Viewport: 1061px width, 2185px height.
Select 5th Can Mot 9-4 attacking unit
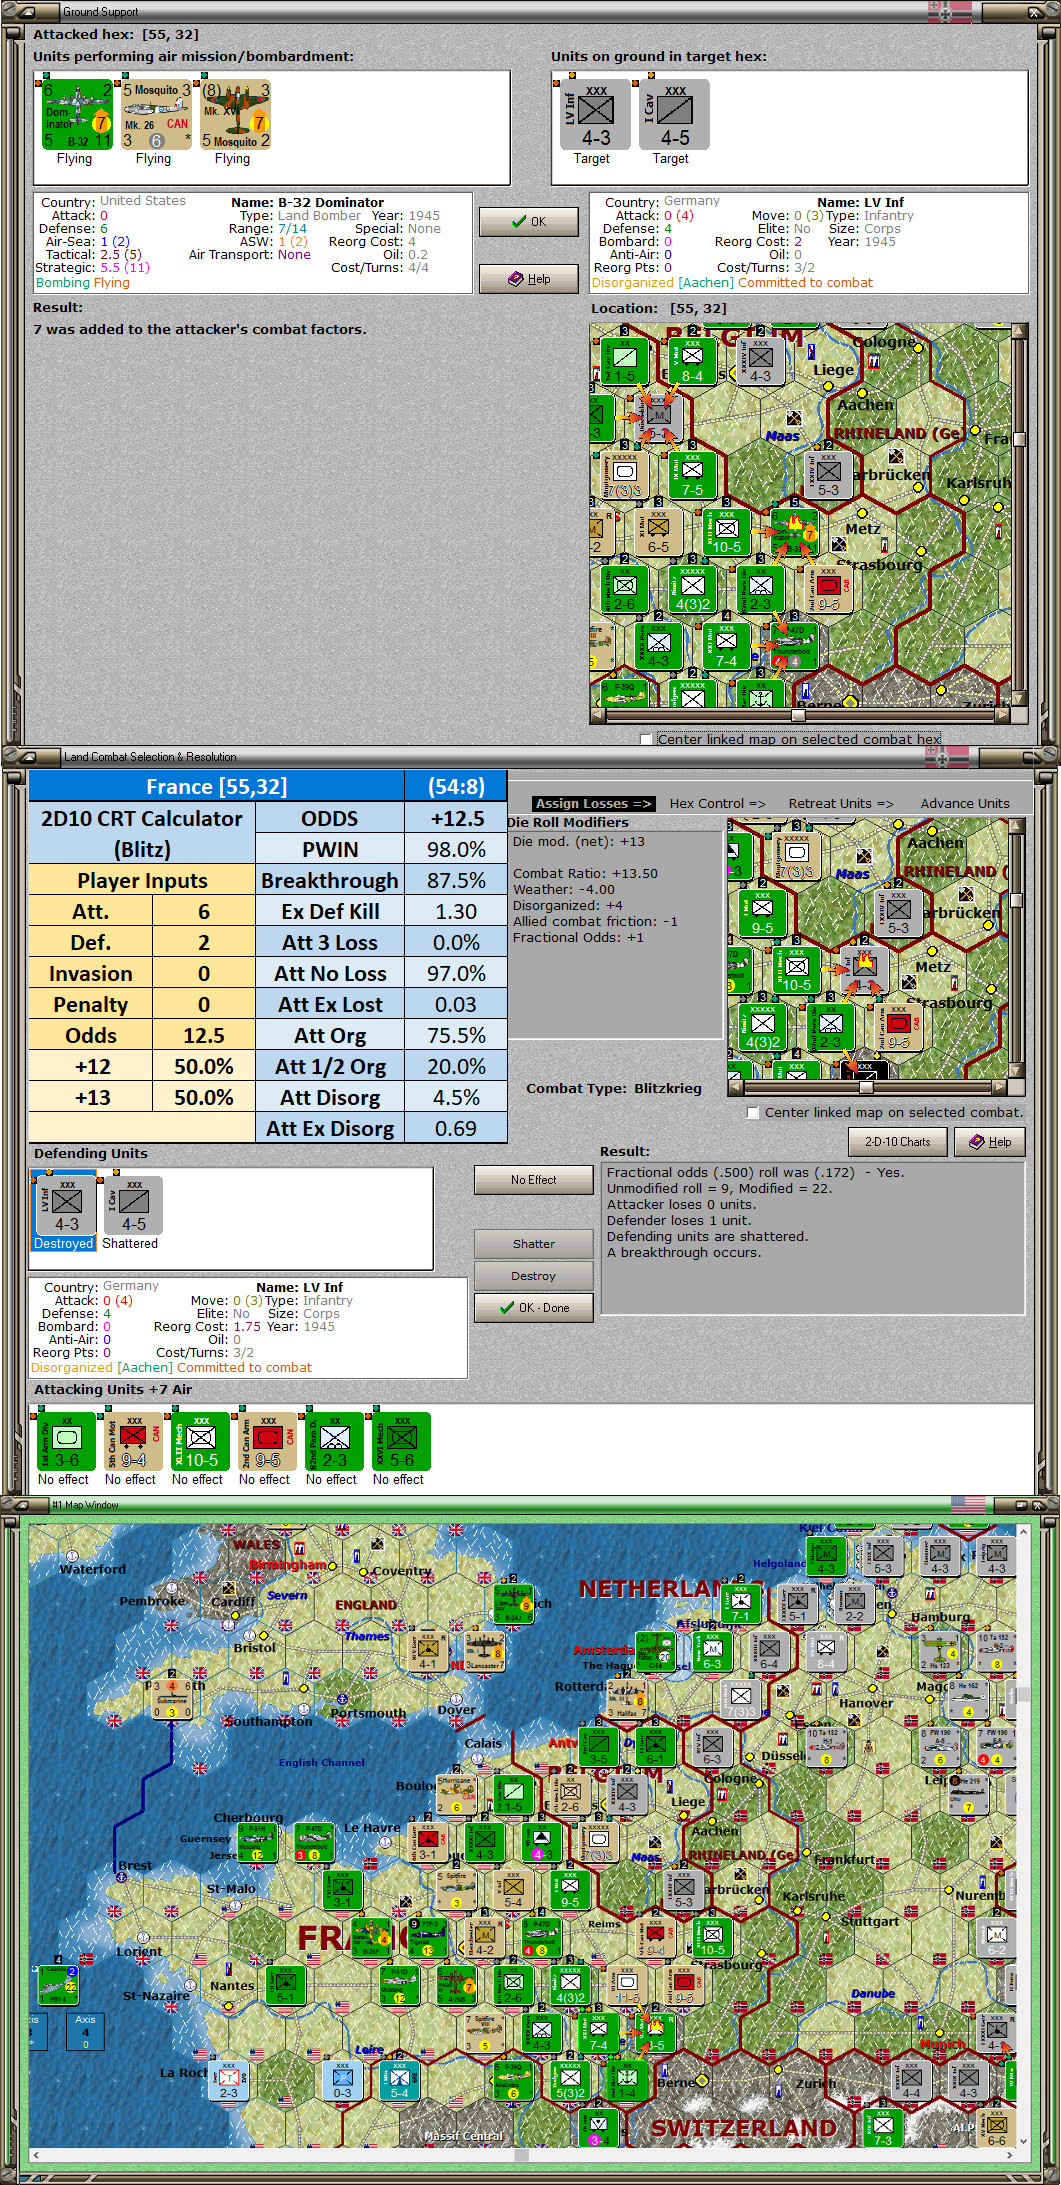(x=133, y=1441)
